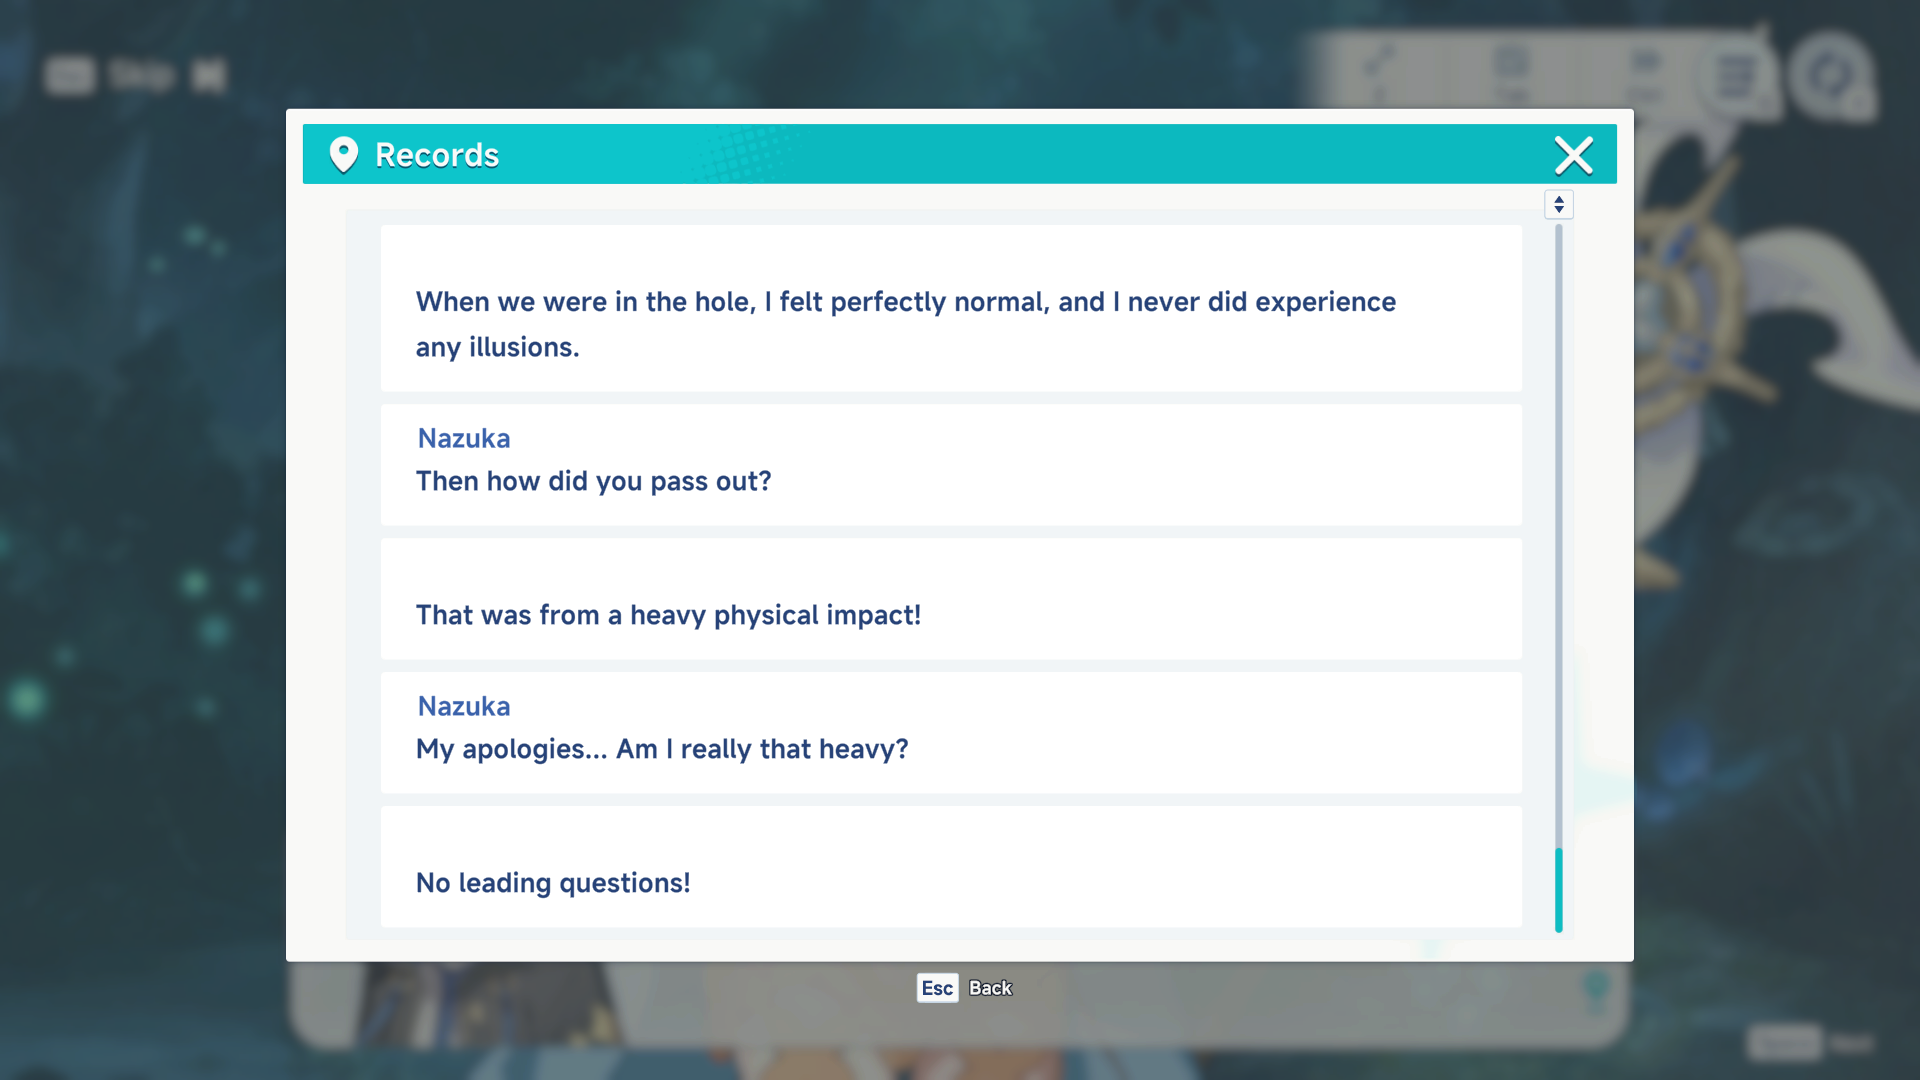The image size is (1920, 1080).
Task: Click the blurred skip-forward icon beside Skip
Action: pos(209,75)
